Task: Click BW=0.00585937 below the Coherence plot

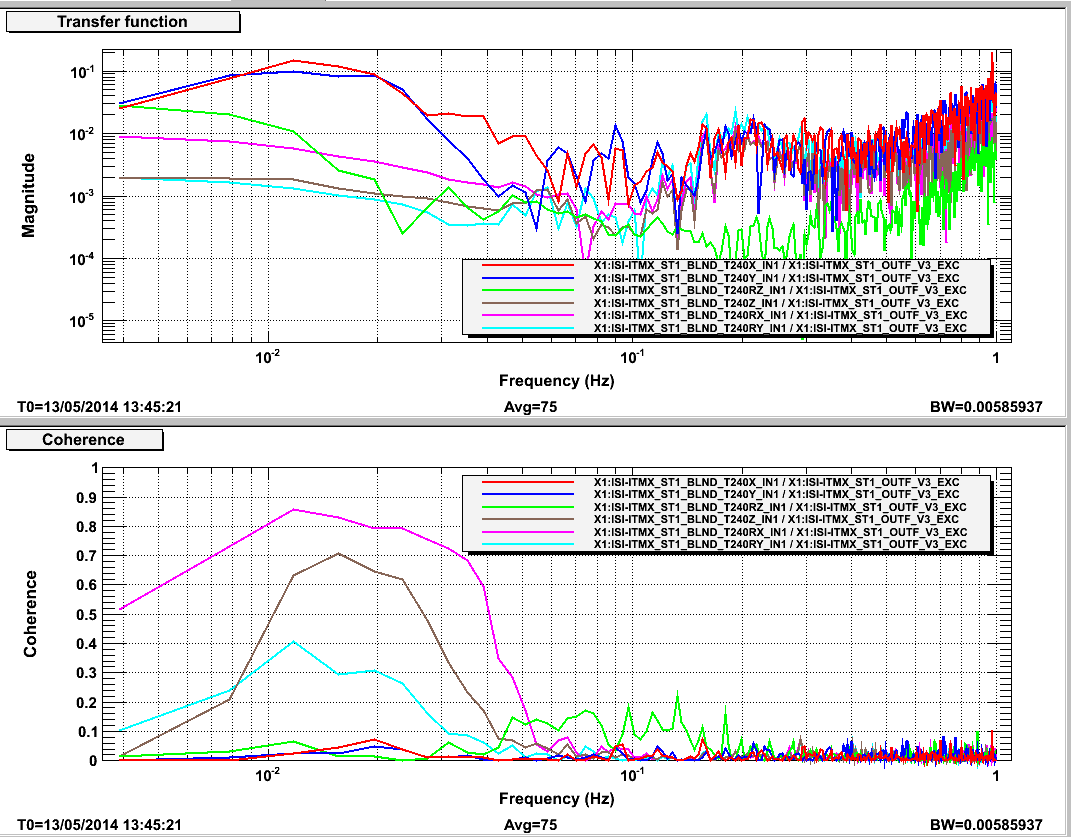Action: [986, 825]
